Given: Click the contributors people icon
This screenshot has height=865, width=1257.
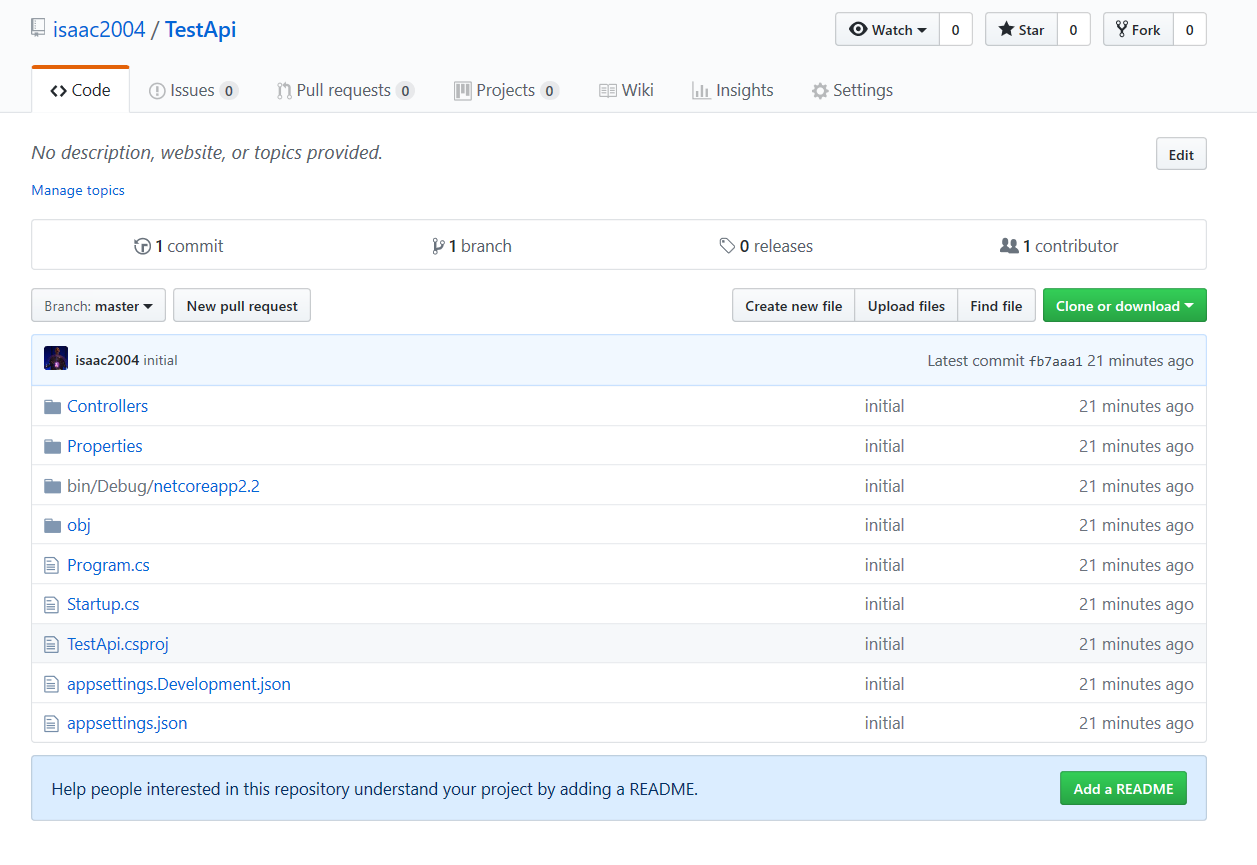Looking at the screenshot, I should 1009,246.
